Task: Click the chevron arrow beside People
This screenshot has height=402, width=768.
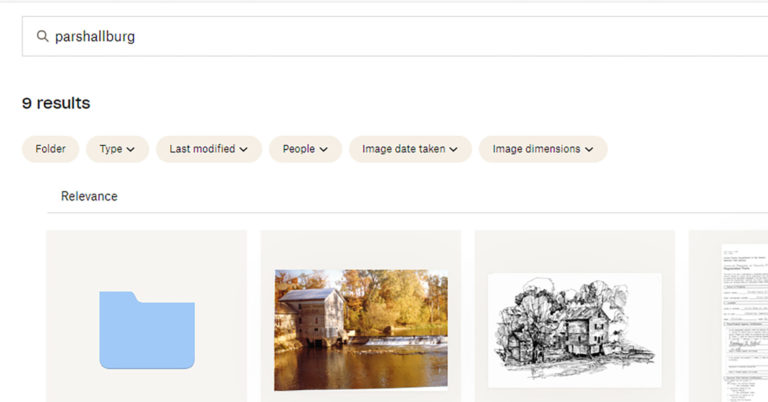Action: [x=323, y=150]
